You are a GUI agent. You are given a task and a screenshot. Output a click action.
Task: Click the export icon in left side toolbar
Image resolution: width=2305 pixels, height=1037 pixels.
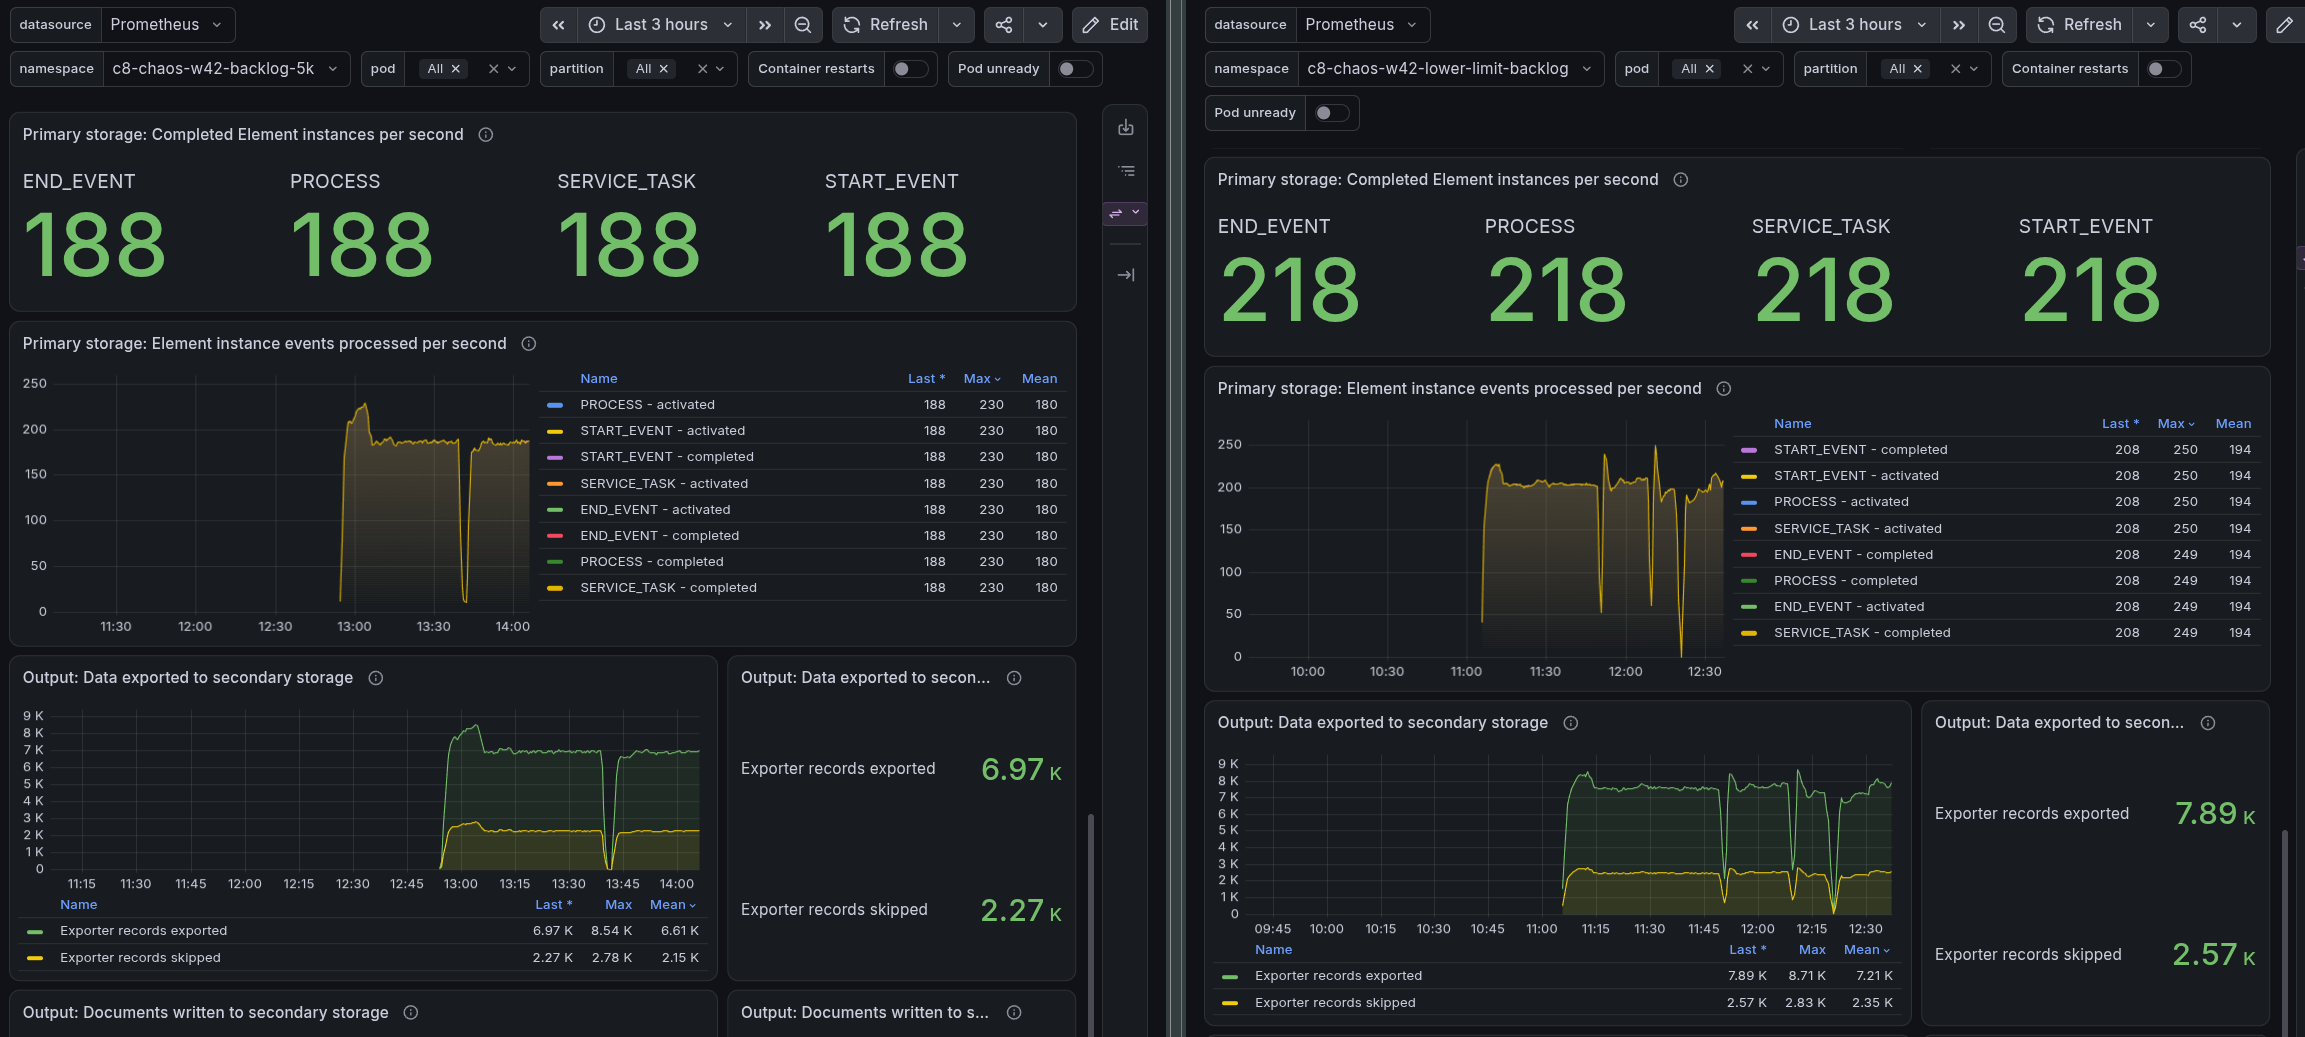[x=1126, y=127]
